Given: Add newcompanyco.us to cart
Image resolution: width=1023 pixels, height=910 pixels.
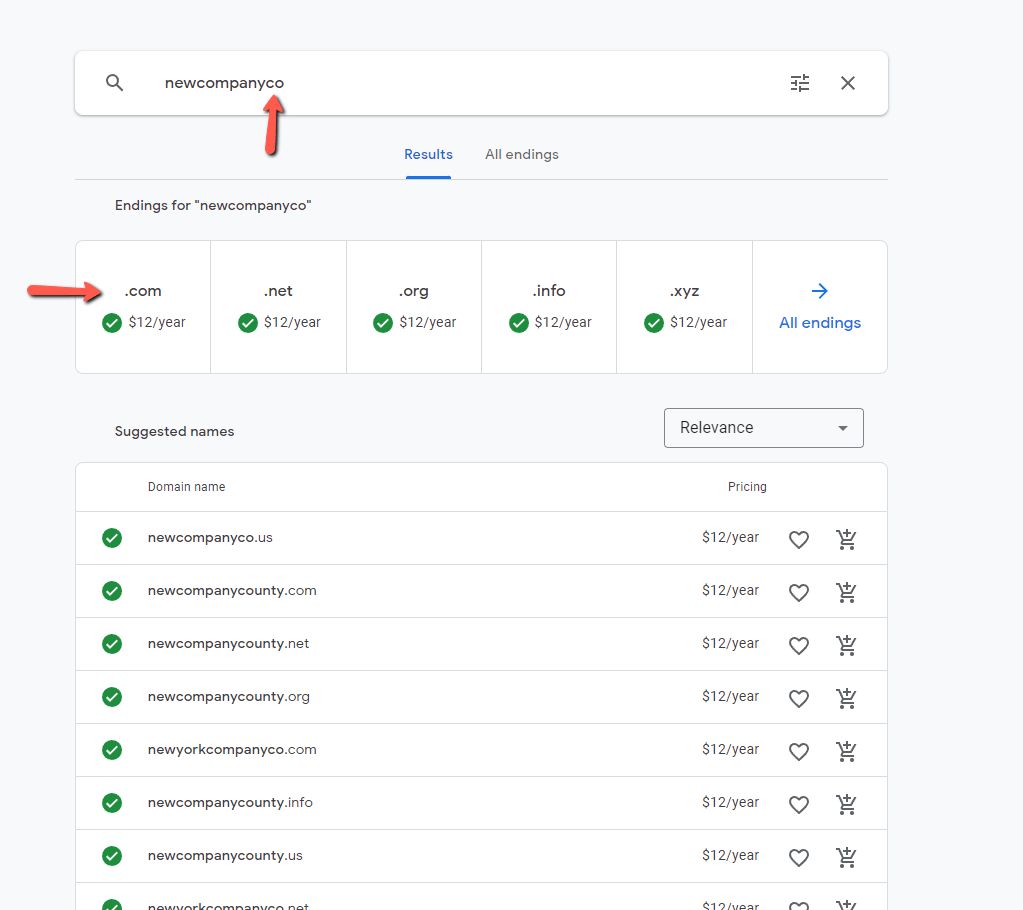Looking at the screenshot, I should (x=846, y=539).
